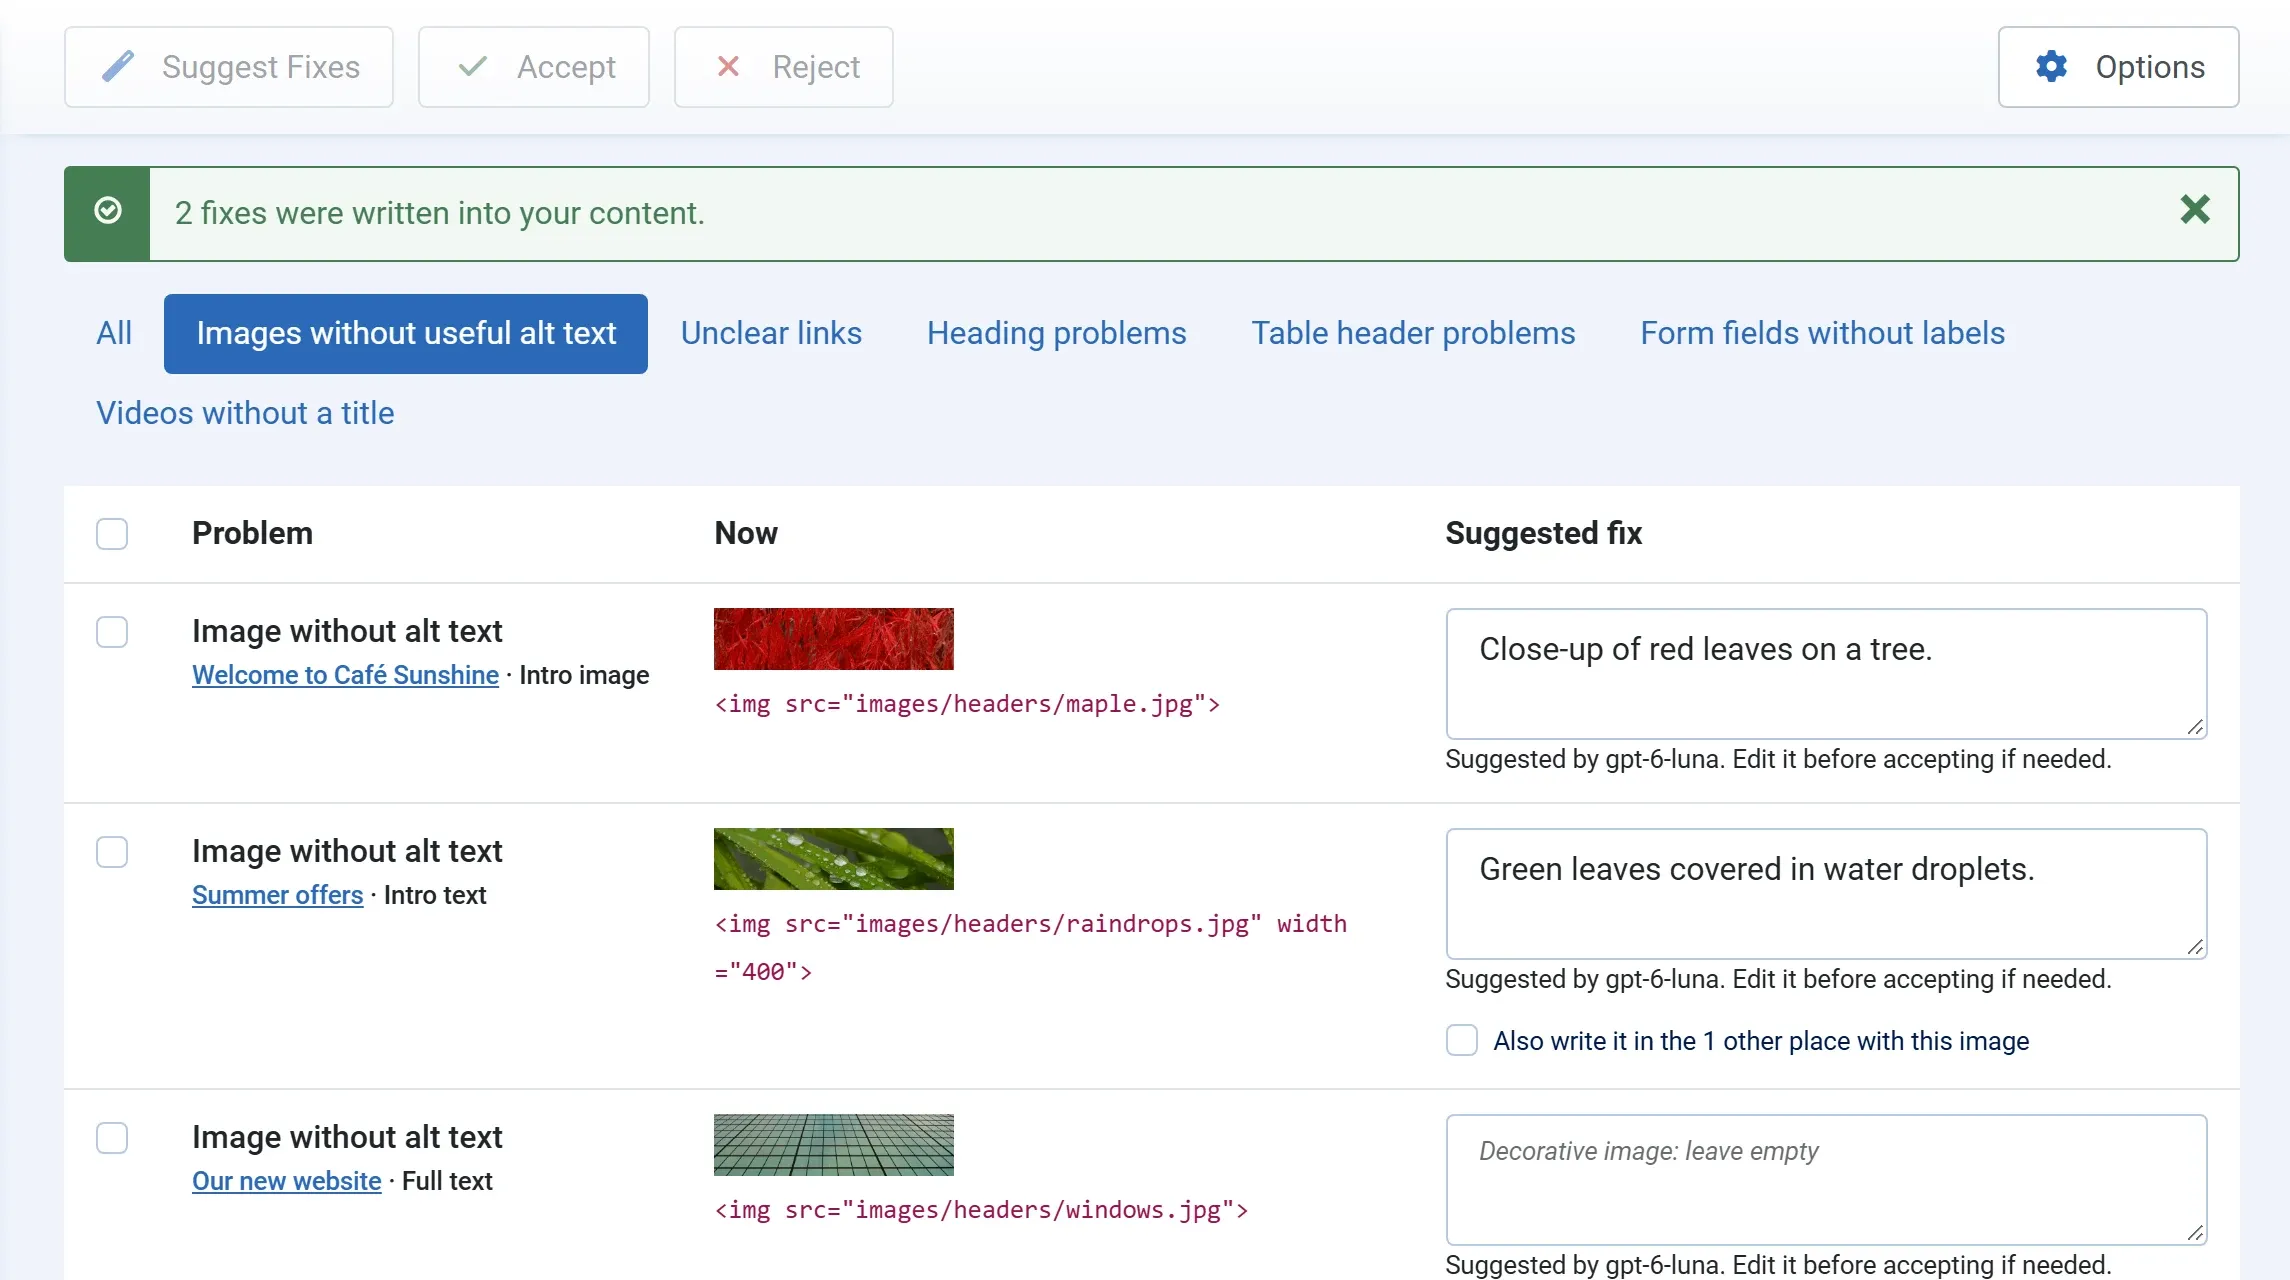This screenshot has height=1280, width=2290.
Task: Check the Our new website row checkbox
Action: click(112, 1138)
